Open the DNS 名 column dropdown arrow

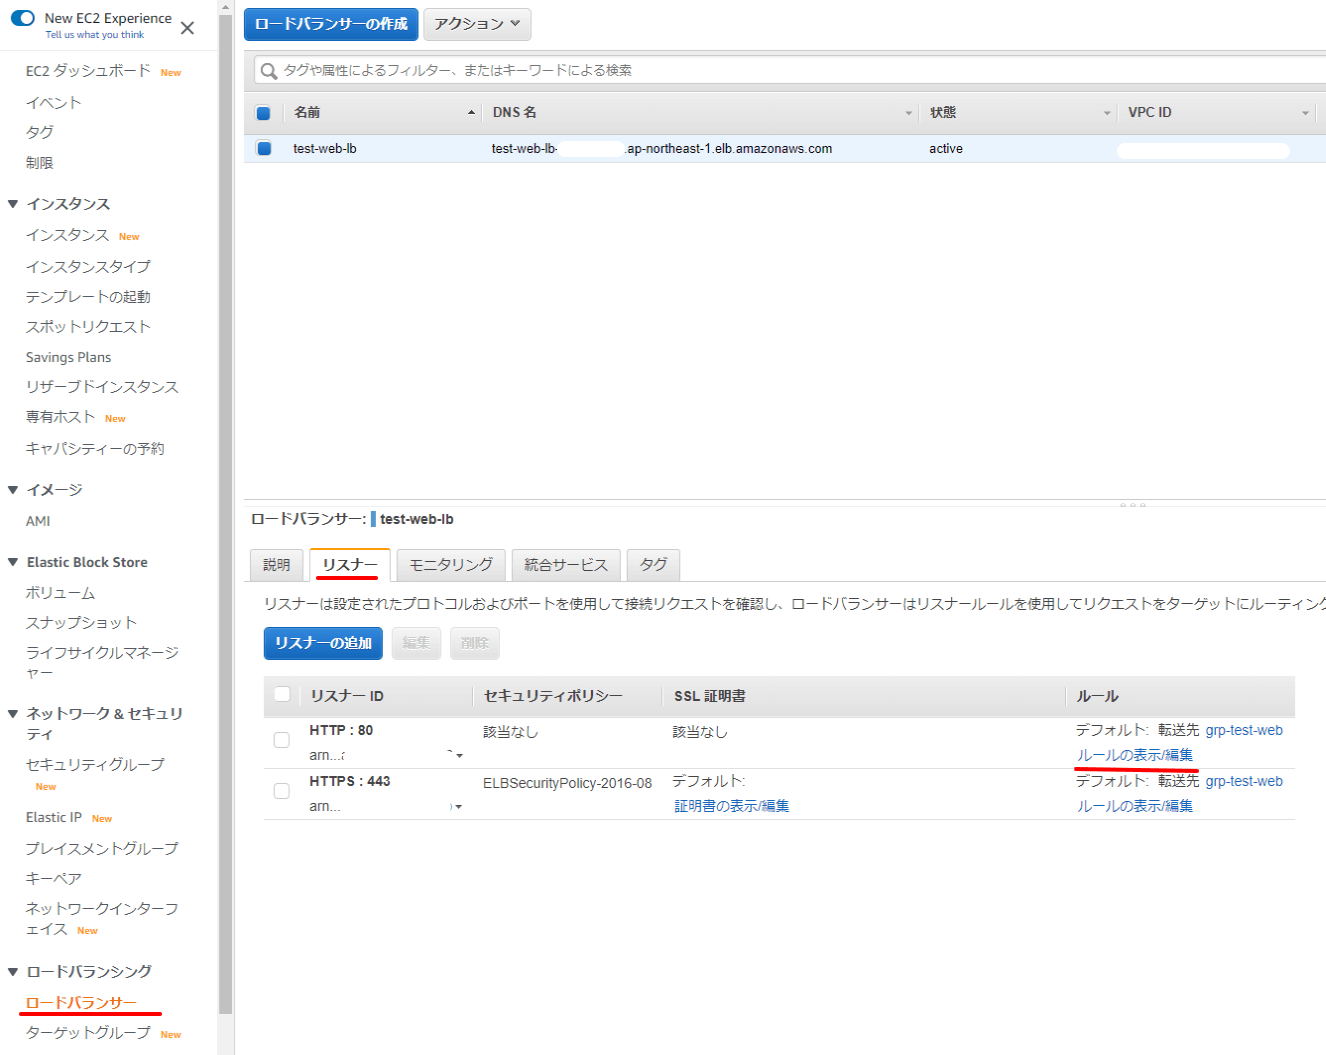click(x=908, y=113)
